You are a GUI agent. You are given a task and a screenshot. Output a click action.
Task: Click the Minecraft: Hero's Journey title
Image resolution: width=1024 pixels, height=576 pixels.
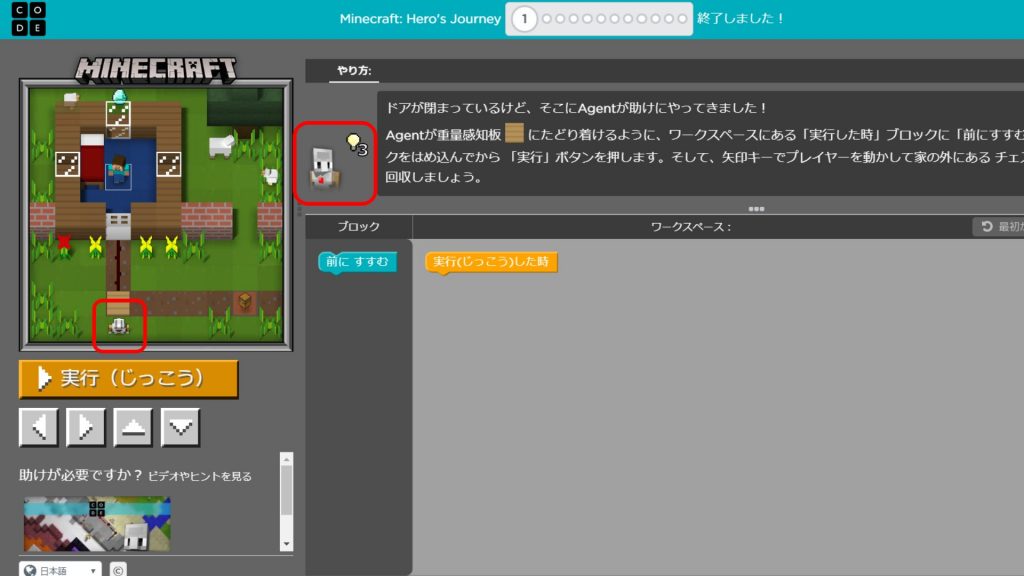click(x=420, y=19)
